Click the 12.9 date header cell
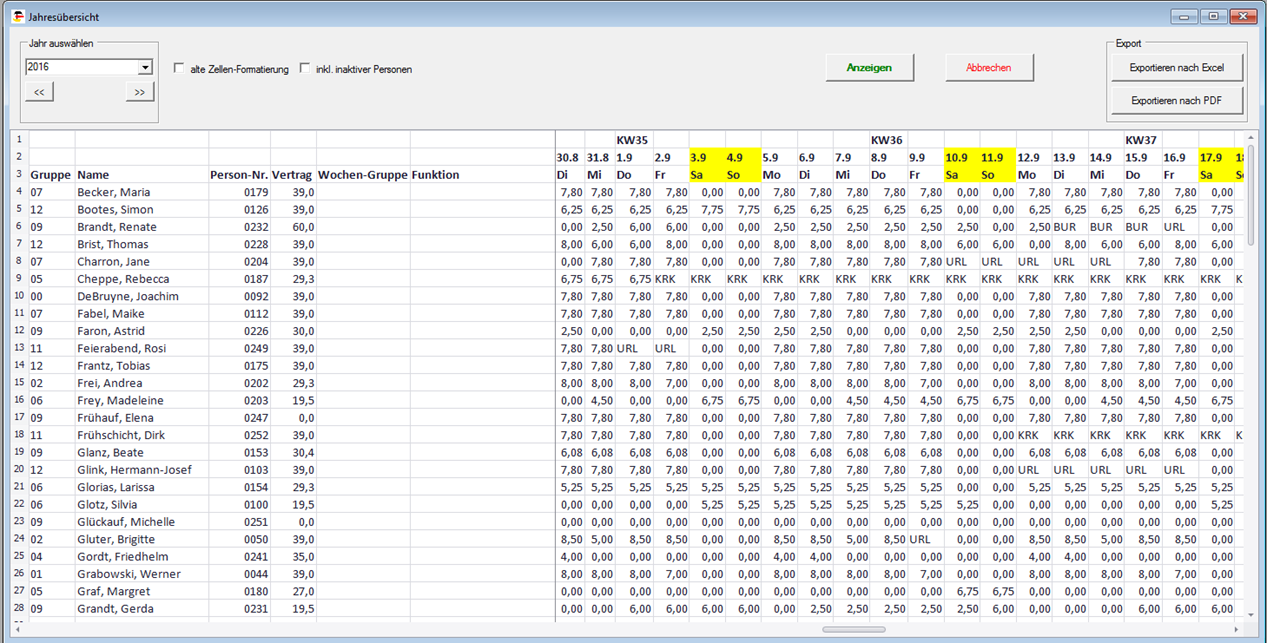The image size is (1267, 643). tap(1033, 158)
